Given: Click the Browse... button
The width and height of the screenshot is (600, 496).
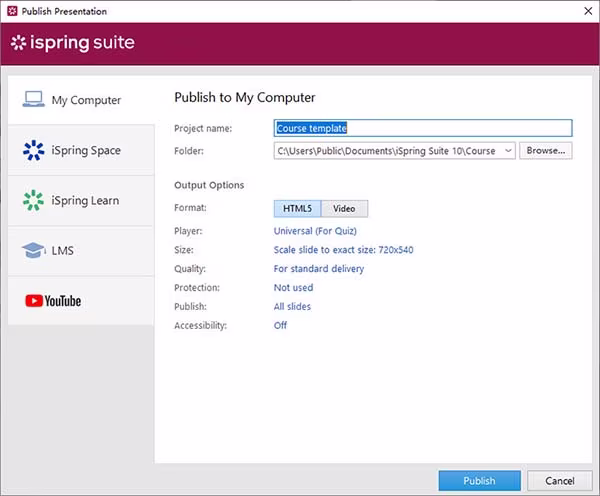Looking at the screenshot, I should pyautogui.click(x=546, y=151).
